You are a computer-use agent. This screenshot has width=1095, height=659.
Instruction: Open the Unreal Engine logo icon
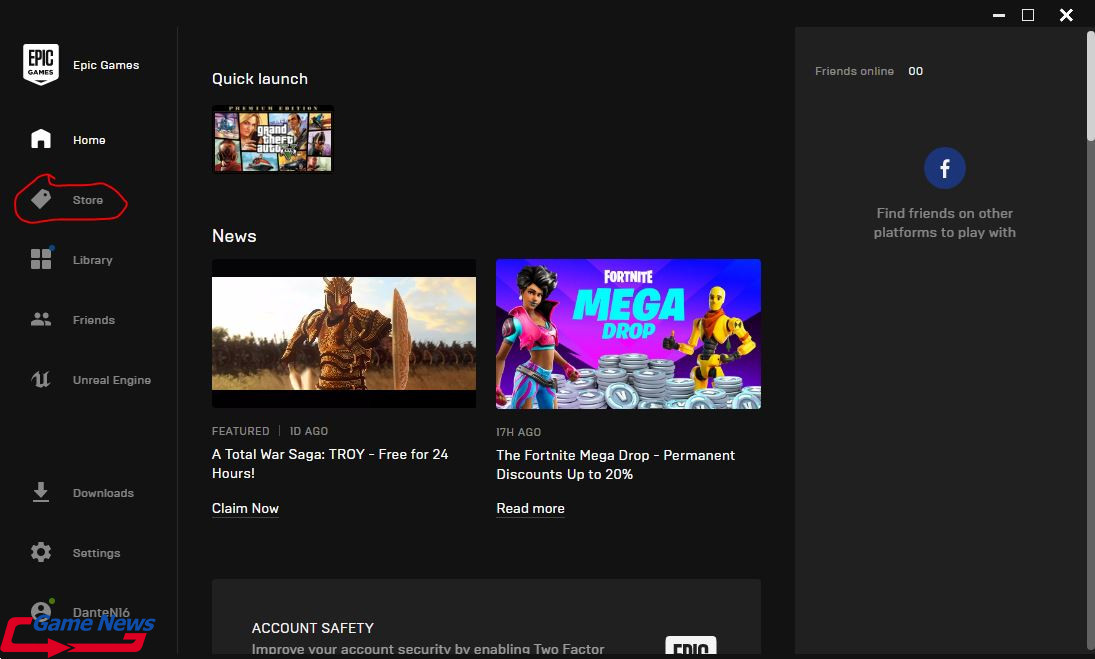(x=41, y=380)
